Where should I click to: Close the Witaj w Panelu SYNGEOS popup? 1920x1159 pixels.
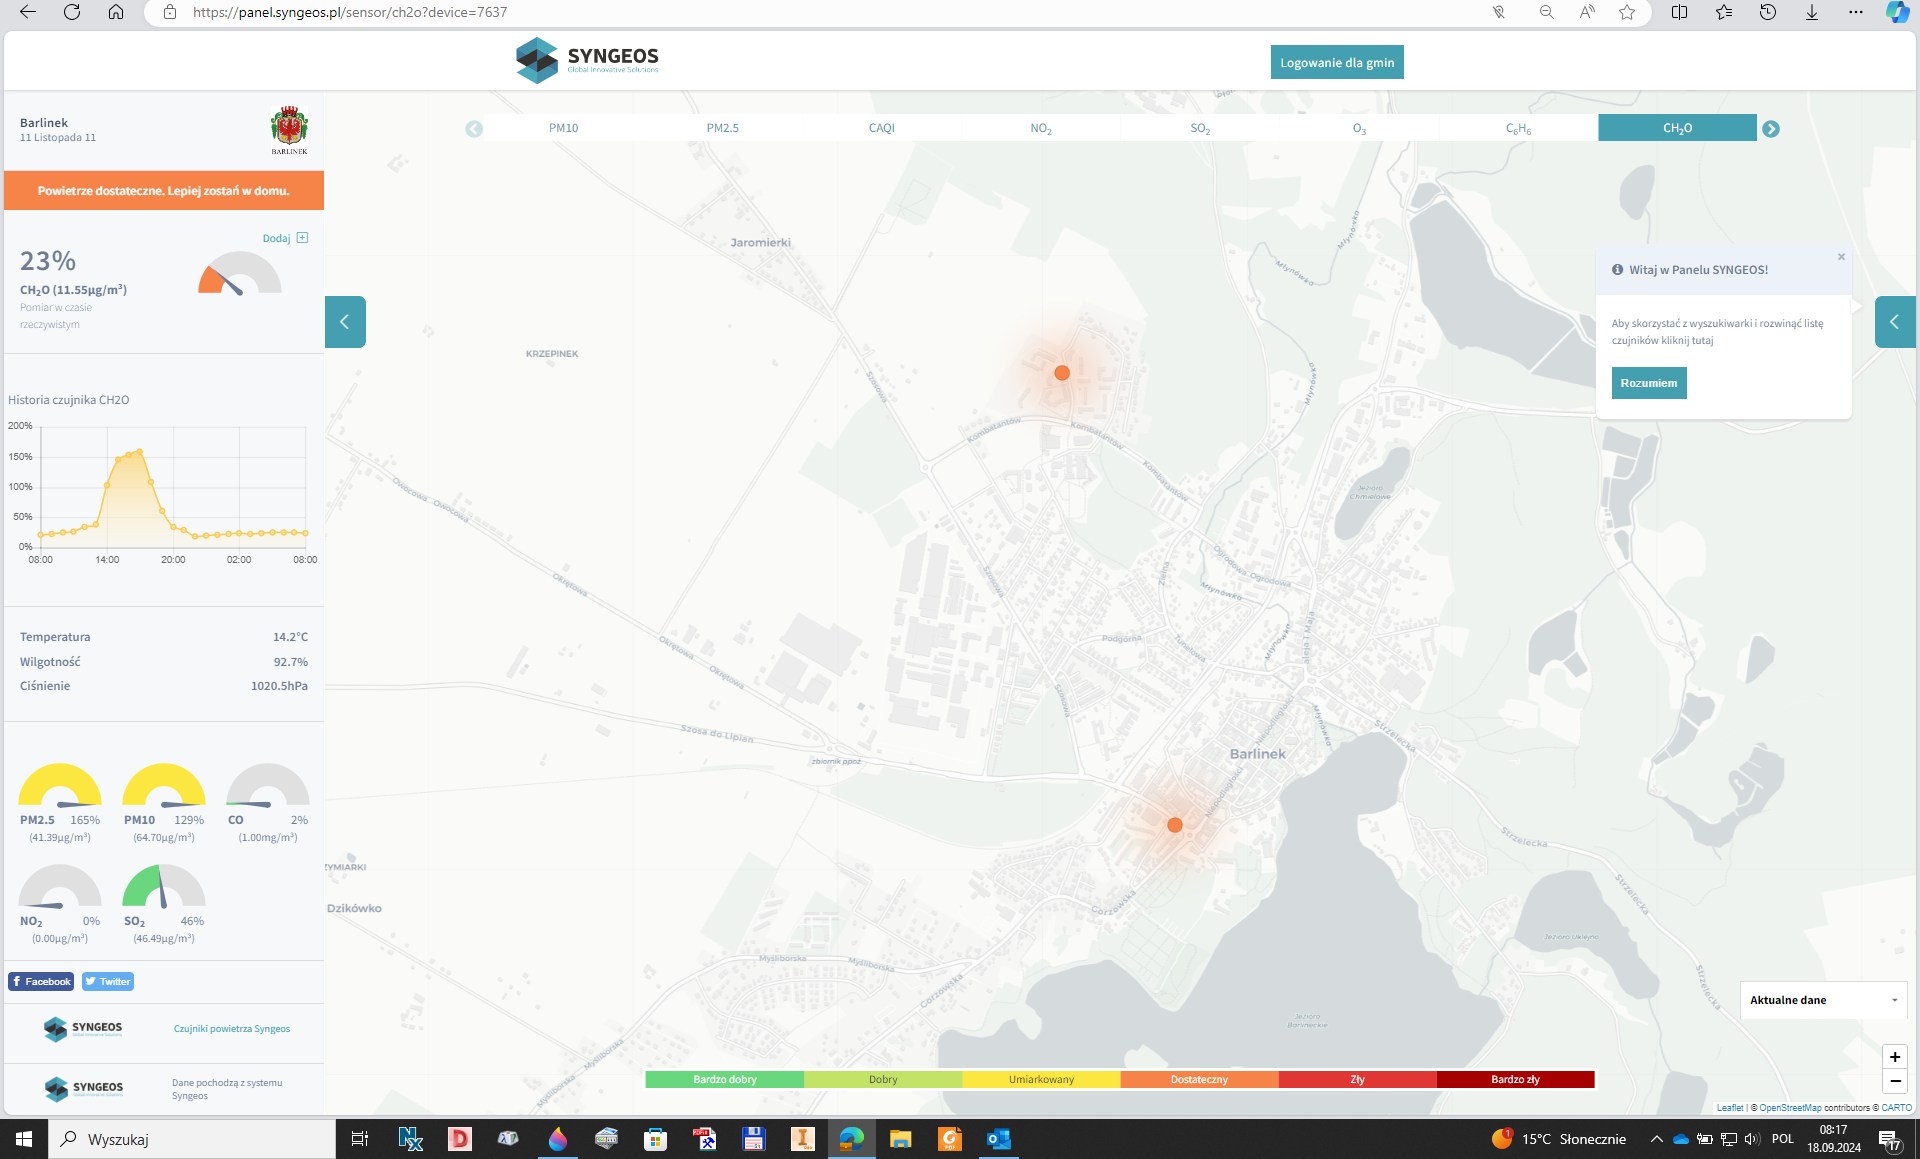(x=1841, y=257)
